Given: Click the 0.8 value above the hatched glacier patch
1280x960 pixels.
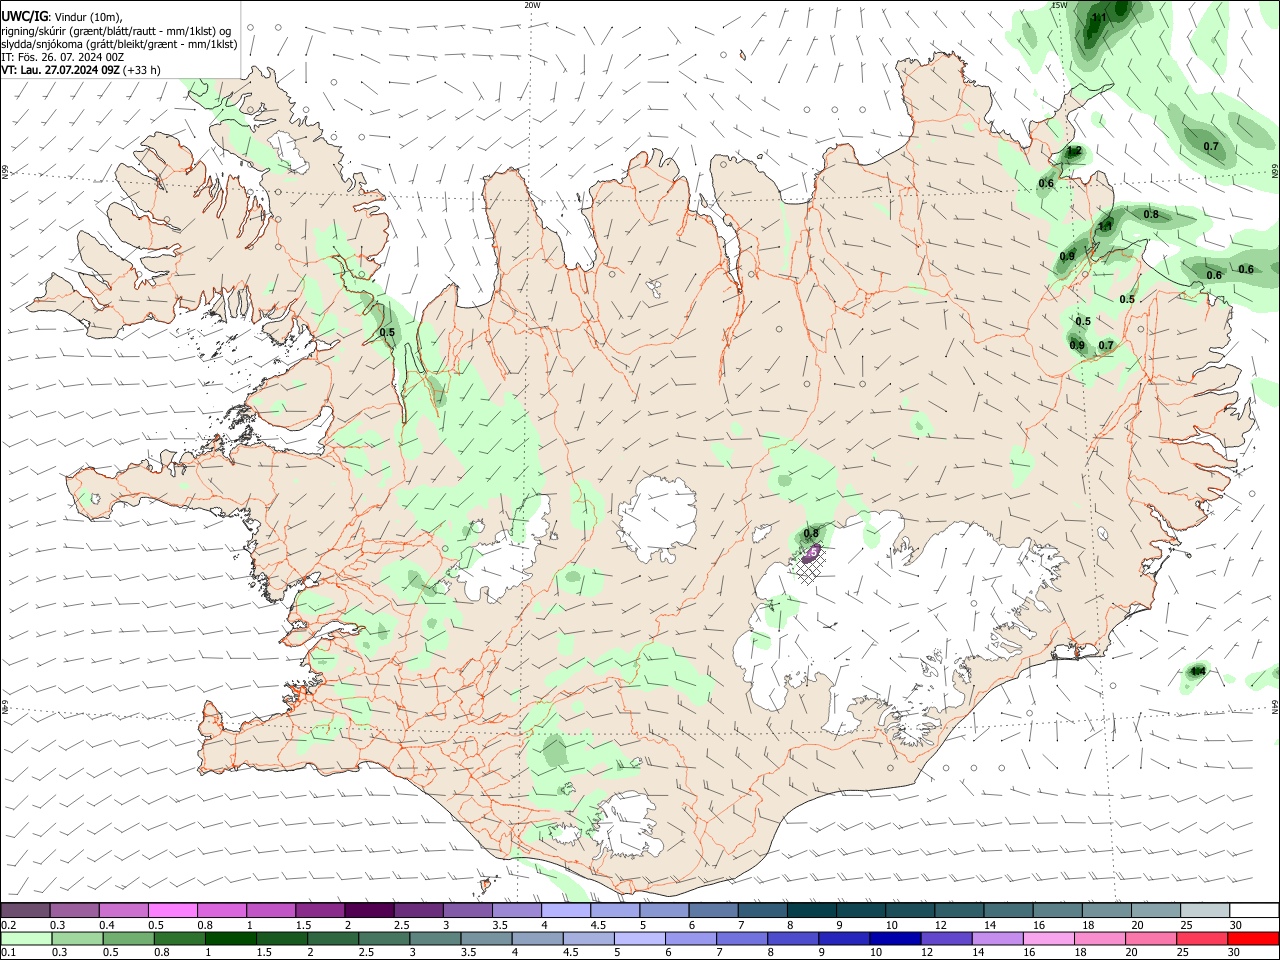Looking at the screenshot, I should (811, 533).
